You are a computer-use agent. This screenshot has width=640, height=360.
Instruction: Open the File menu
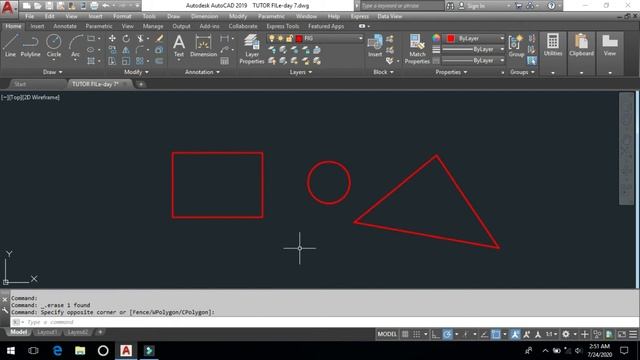[29, 16]
